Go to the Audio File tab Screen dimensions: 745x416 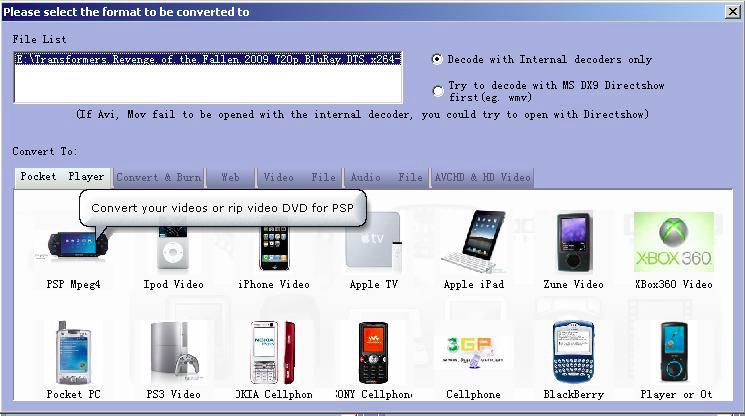[386, 178]
